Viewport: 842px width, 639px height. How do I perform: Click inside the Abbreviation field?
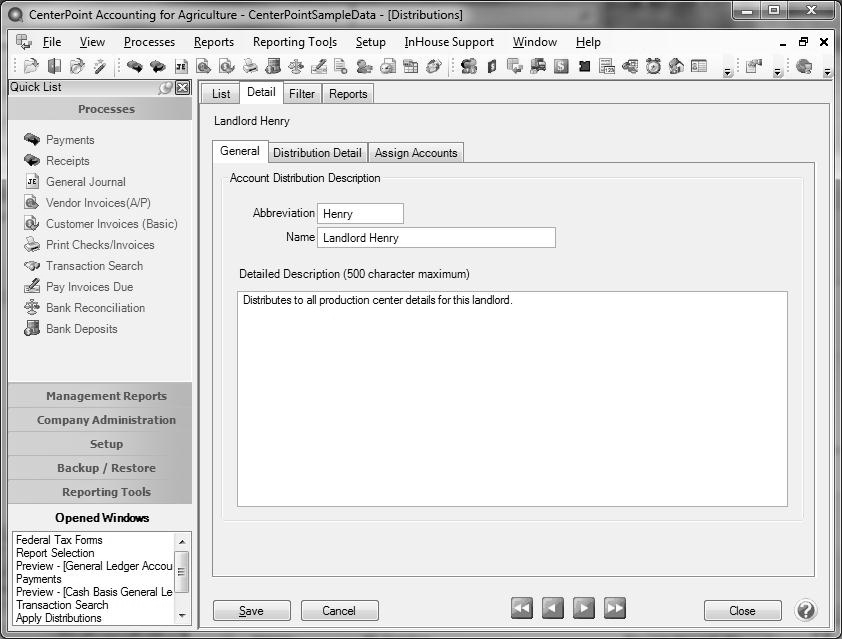(x=360, y=214)
